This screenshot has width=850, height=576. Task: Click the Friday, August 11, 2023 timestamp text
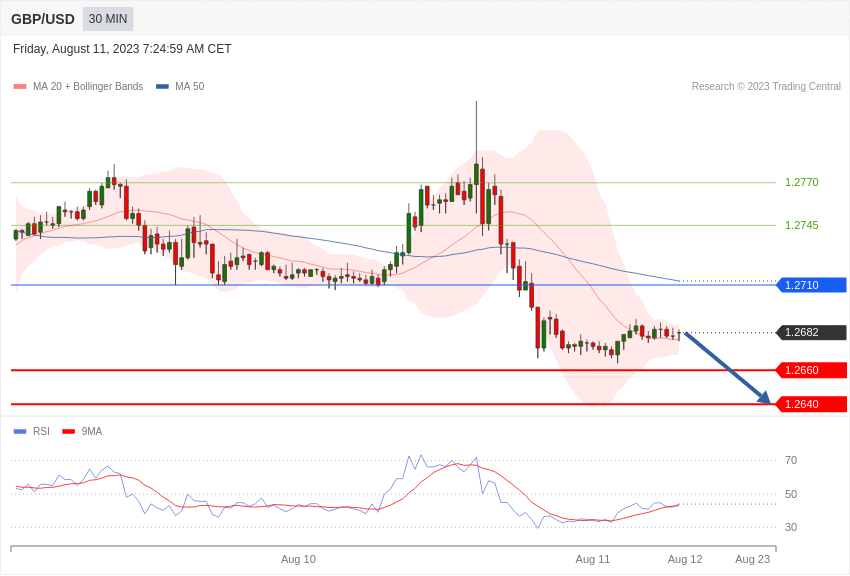pos(122,49)
